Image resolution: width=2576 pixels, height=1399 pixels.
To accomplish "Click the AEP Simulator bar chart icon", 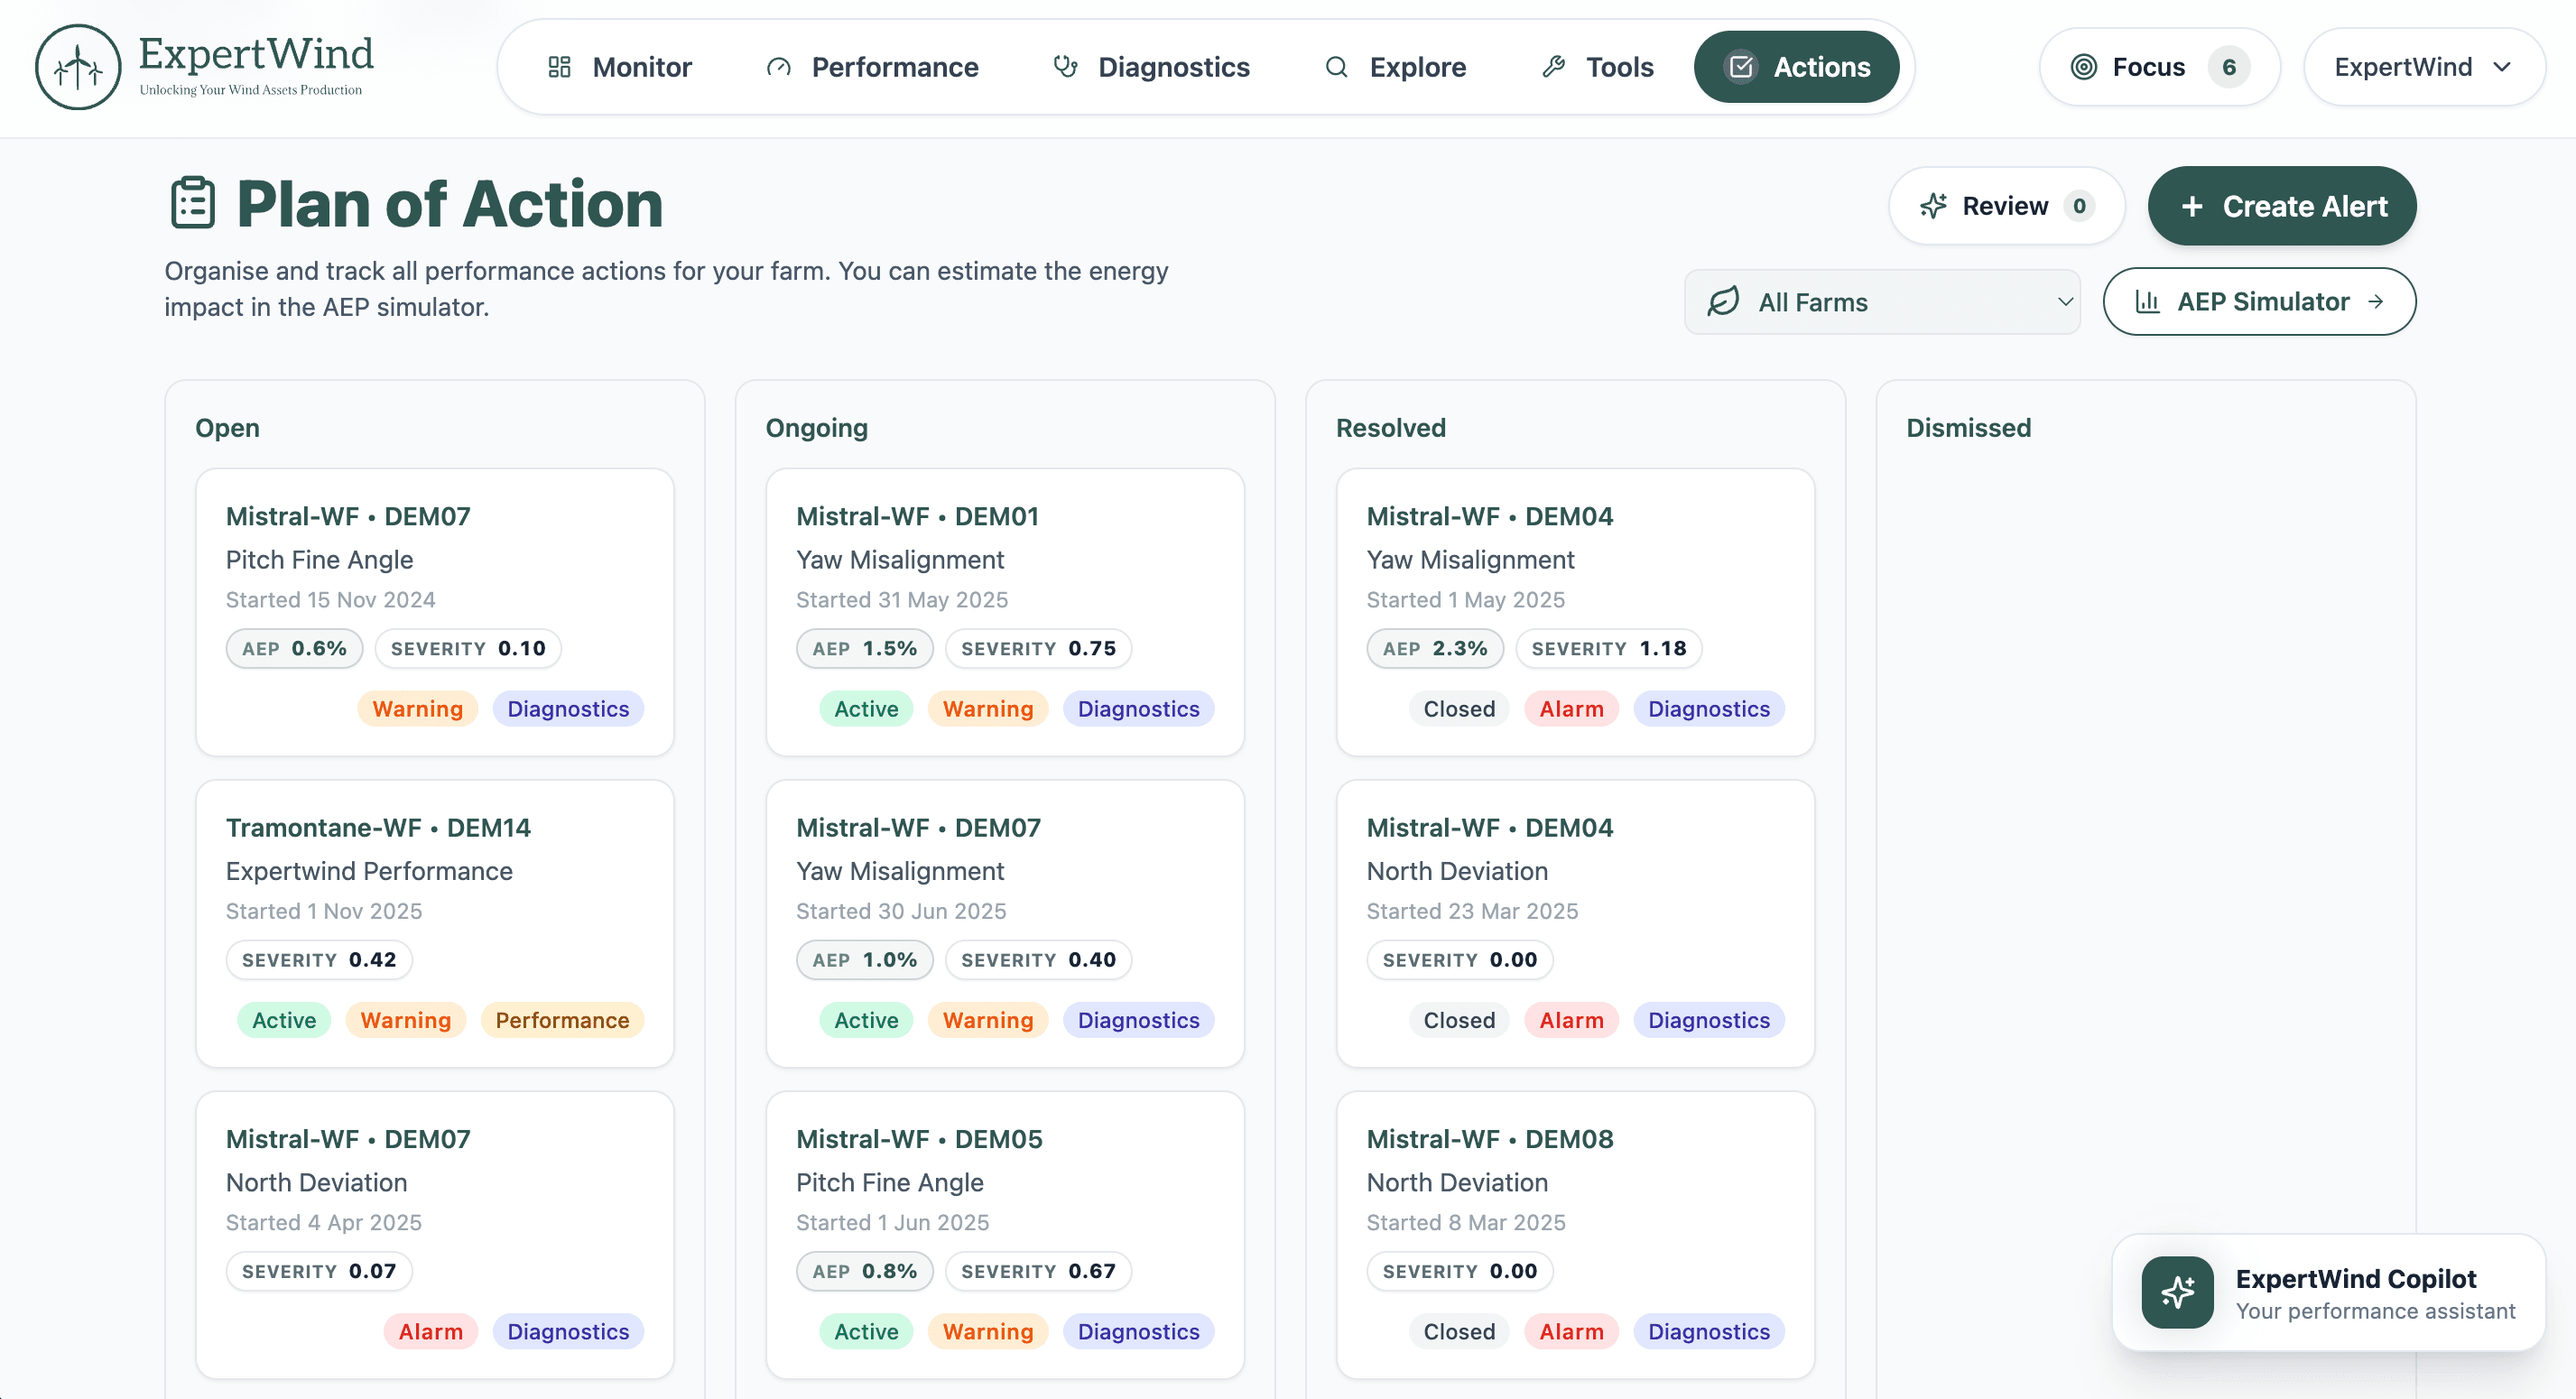I will point(2147,301).
